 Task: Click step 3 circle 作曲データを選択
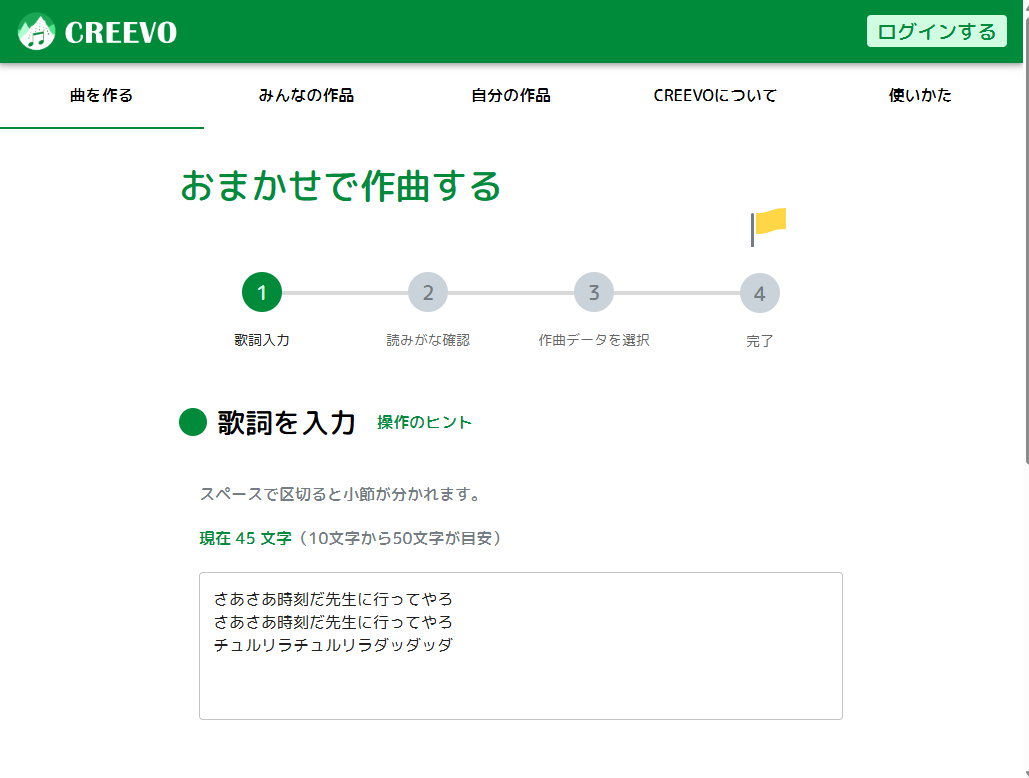[594, 293]
